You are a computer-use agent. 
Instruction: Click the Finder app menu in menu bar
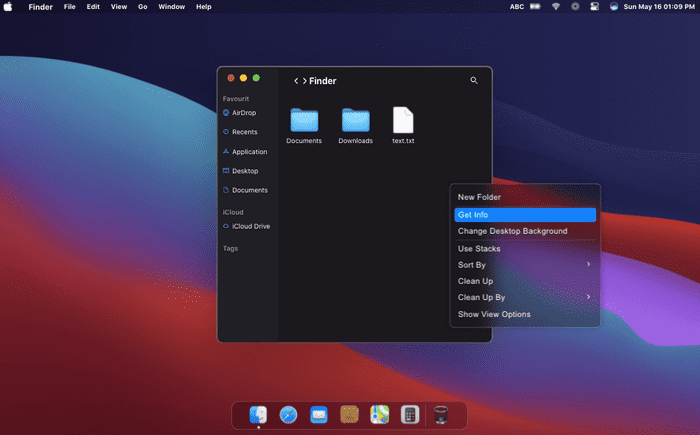pyautogui.click(x=41, y=7)
